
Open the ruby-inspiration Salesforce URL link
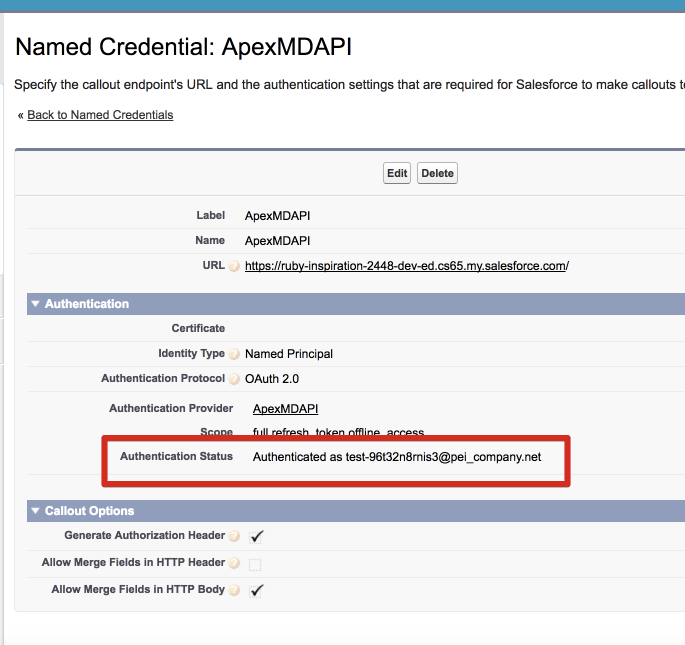[x=407, y=266]
